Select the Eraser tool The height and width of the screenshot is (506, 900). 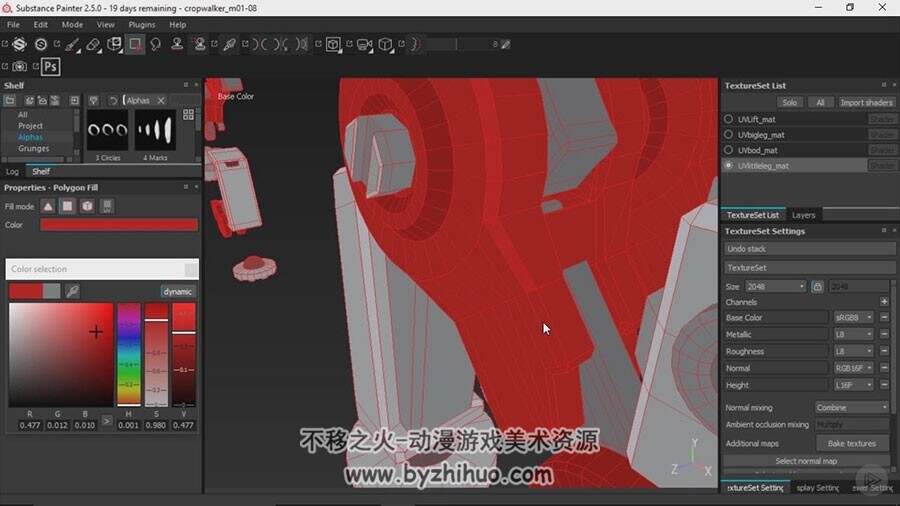click(93, 45)
